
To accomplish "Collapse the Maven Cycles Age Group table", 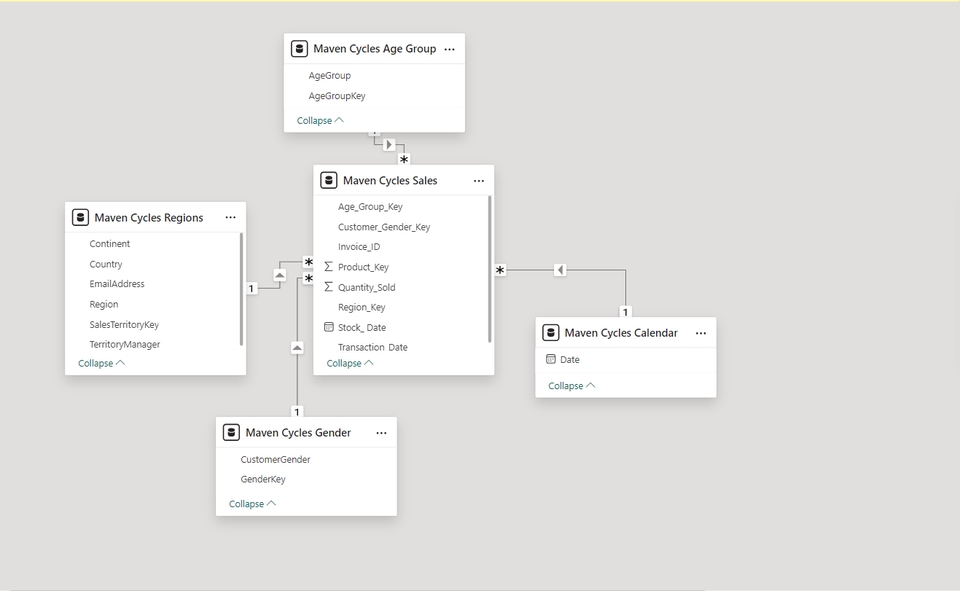I will (x=320, y=120).
